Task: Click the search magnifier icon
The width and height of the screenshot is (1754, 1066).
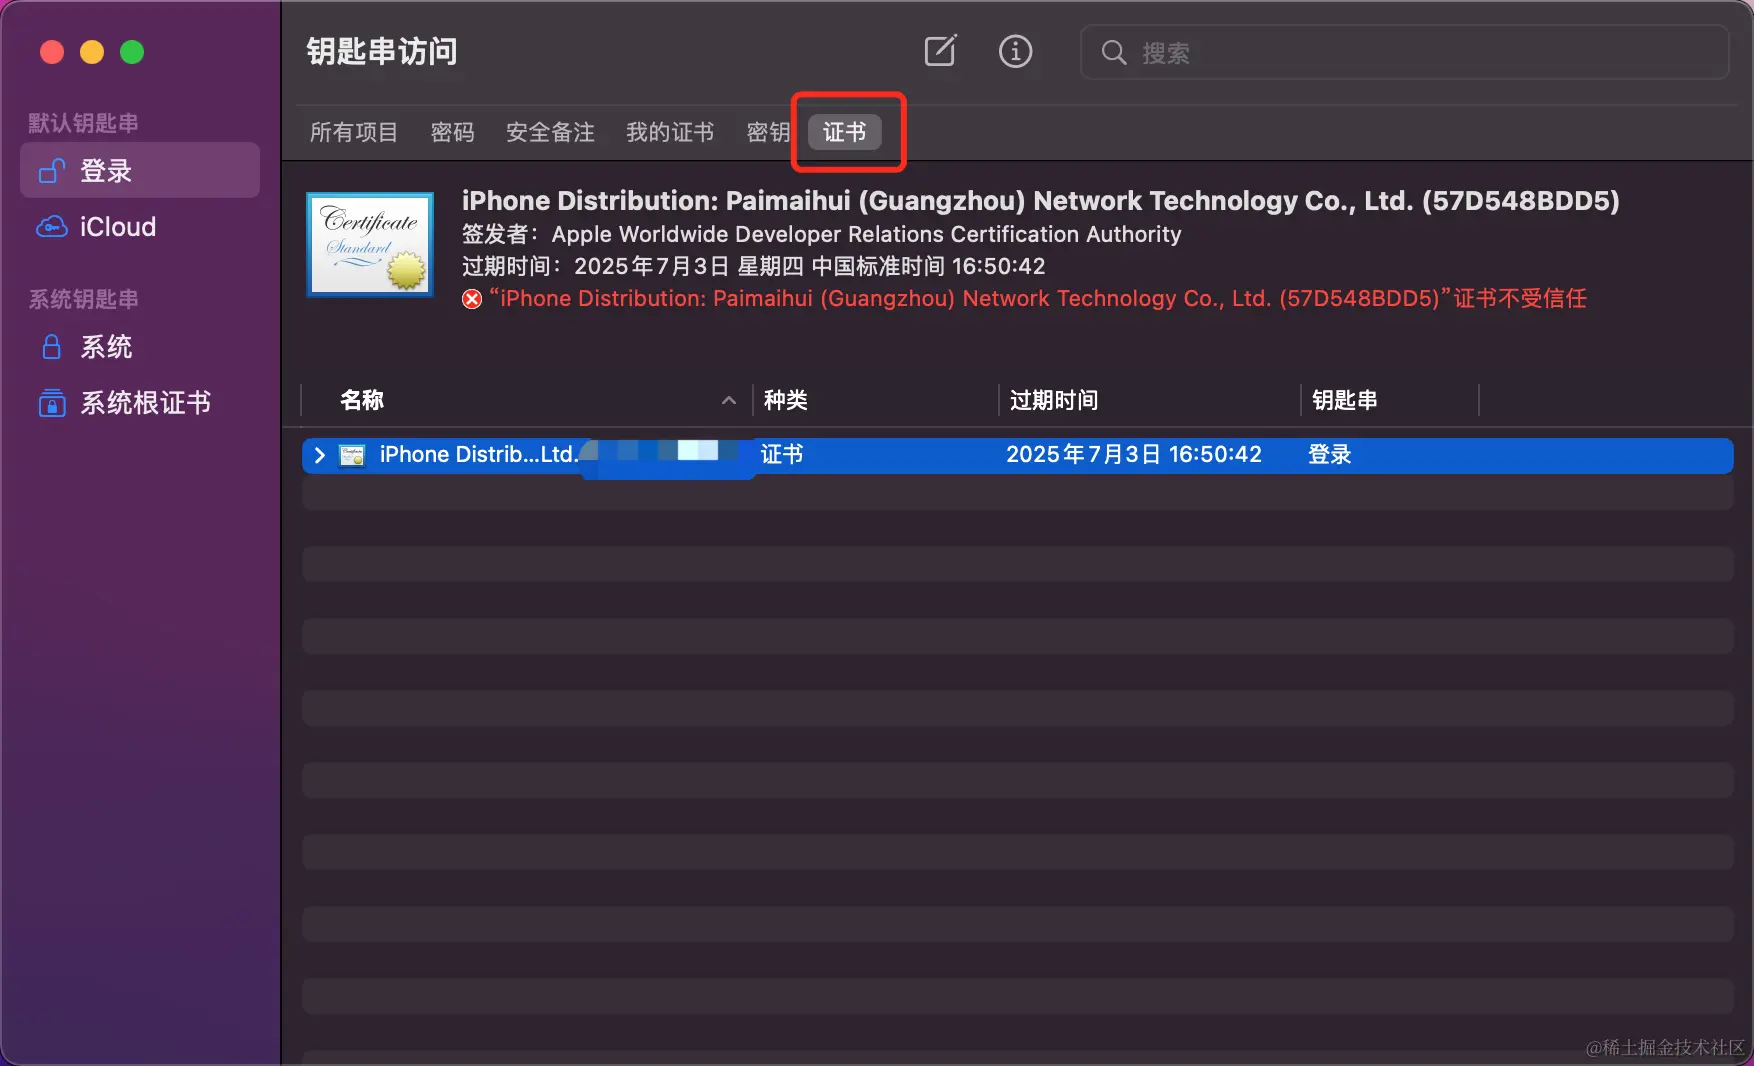Action: 1113,52
